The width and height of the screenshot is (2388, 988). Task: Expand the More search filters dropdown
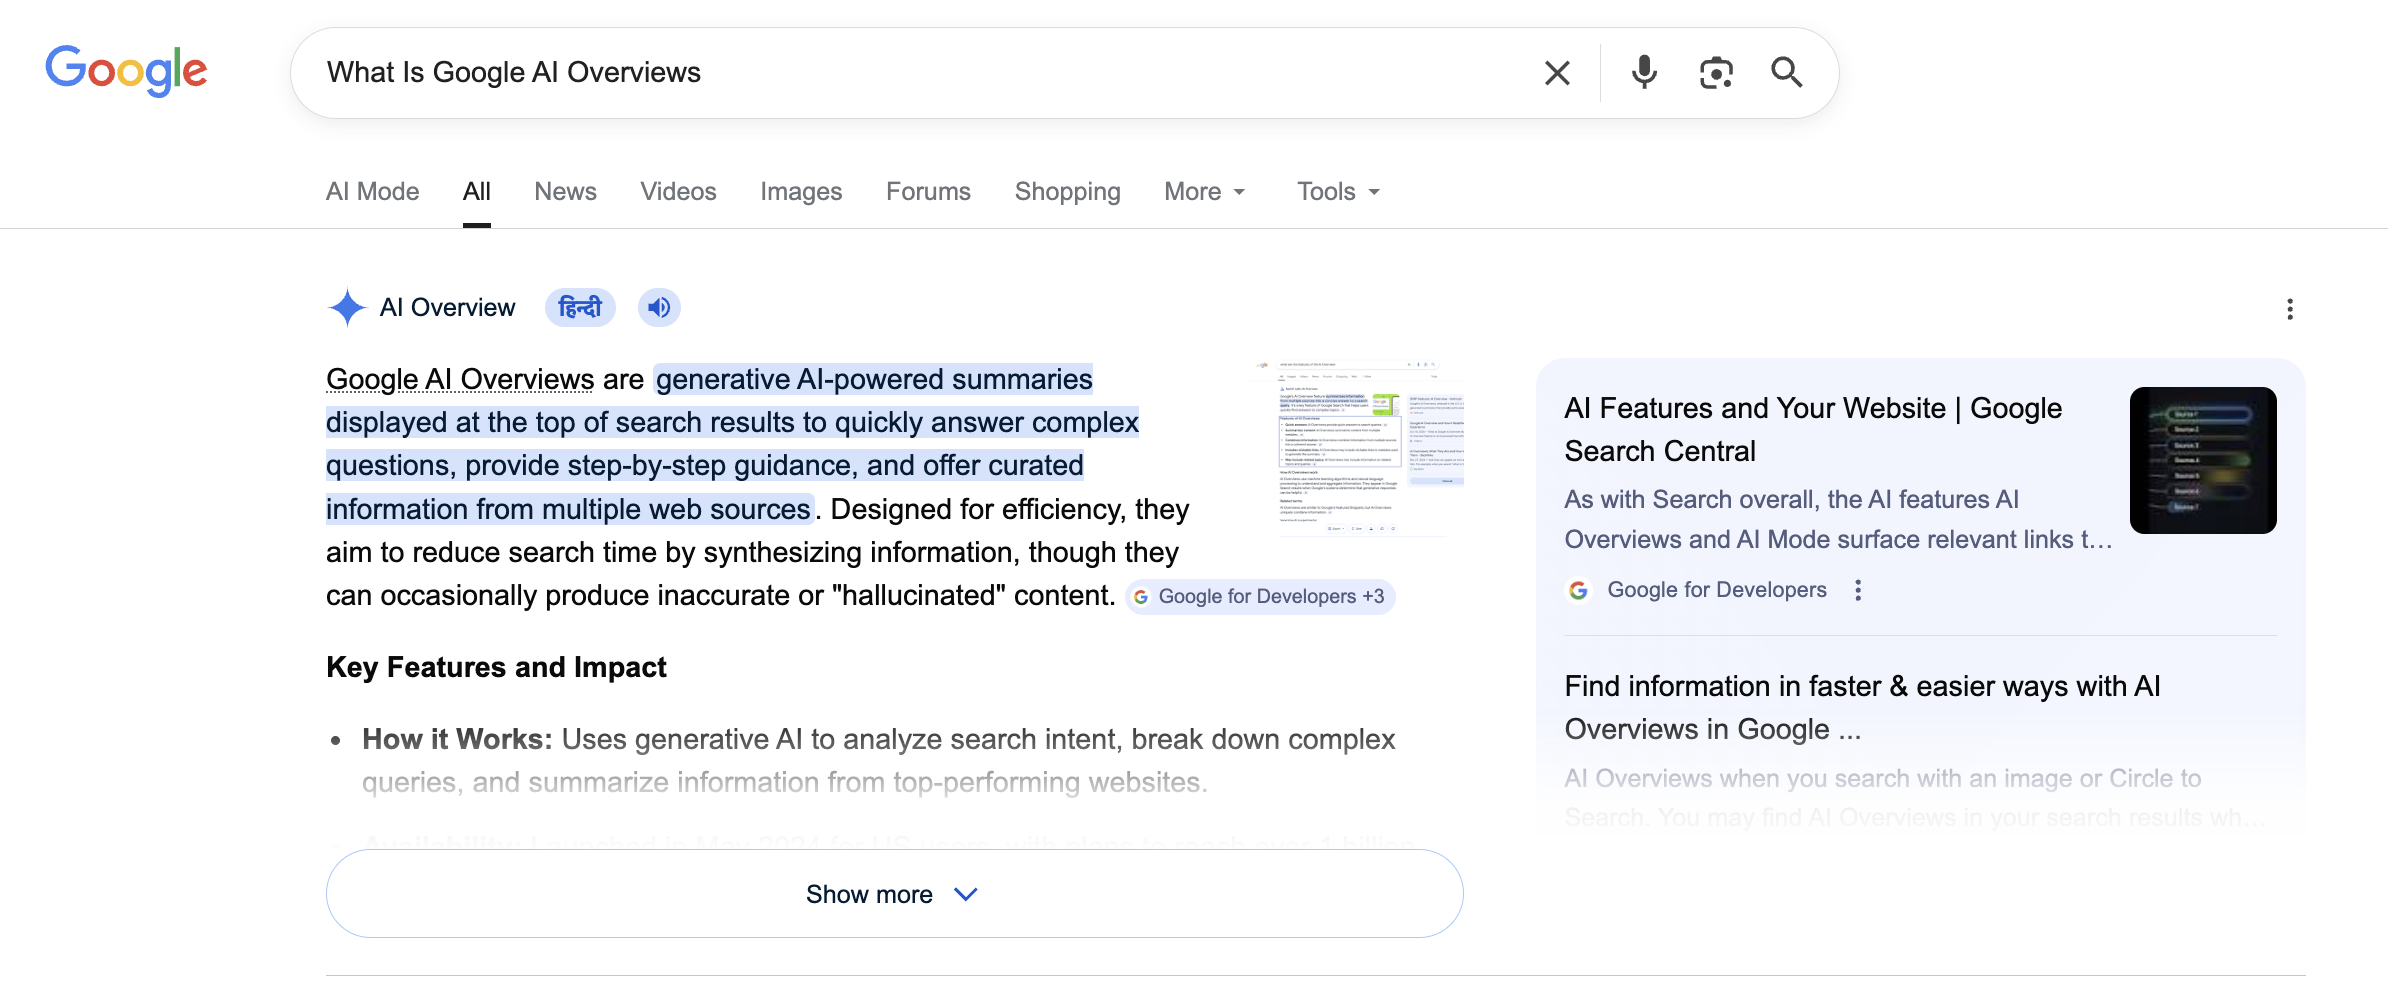(1205, 191)
